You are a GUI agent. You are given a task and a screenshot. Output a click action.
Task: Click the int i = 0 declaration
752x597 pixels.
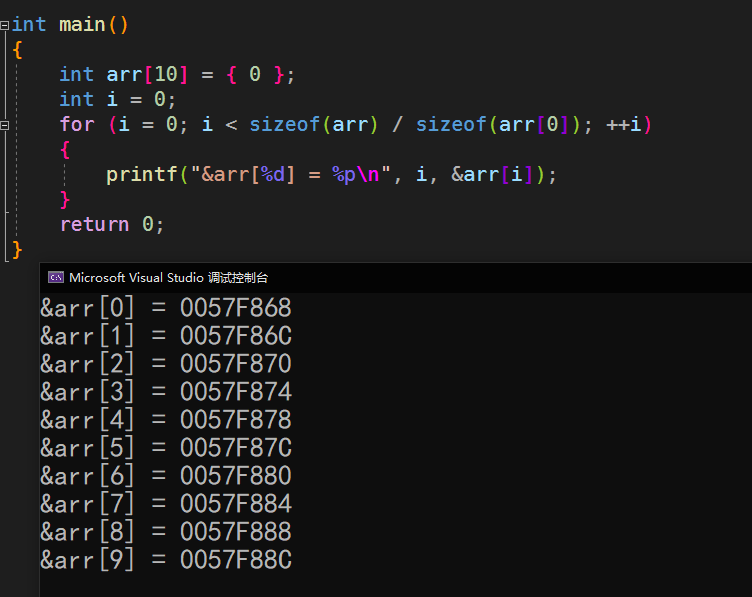point(118,99)
